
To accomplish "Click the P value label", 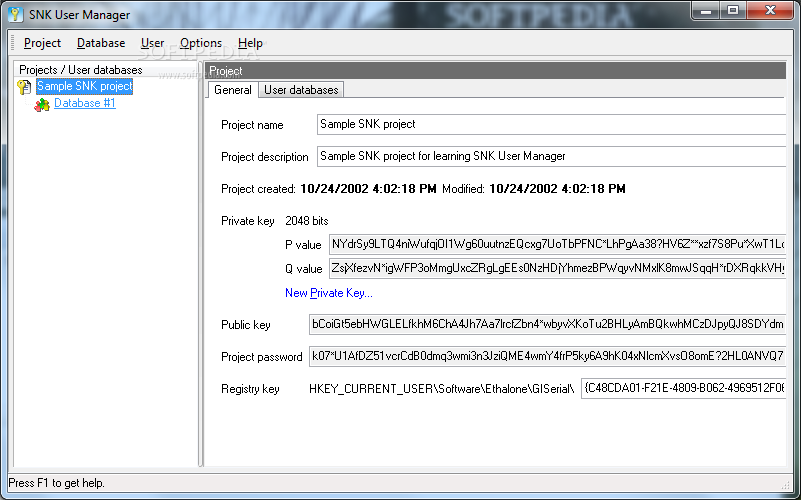I will coord(303,245).
